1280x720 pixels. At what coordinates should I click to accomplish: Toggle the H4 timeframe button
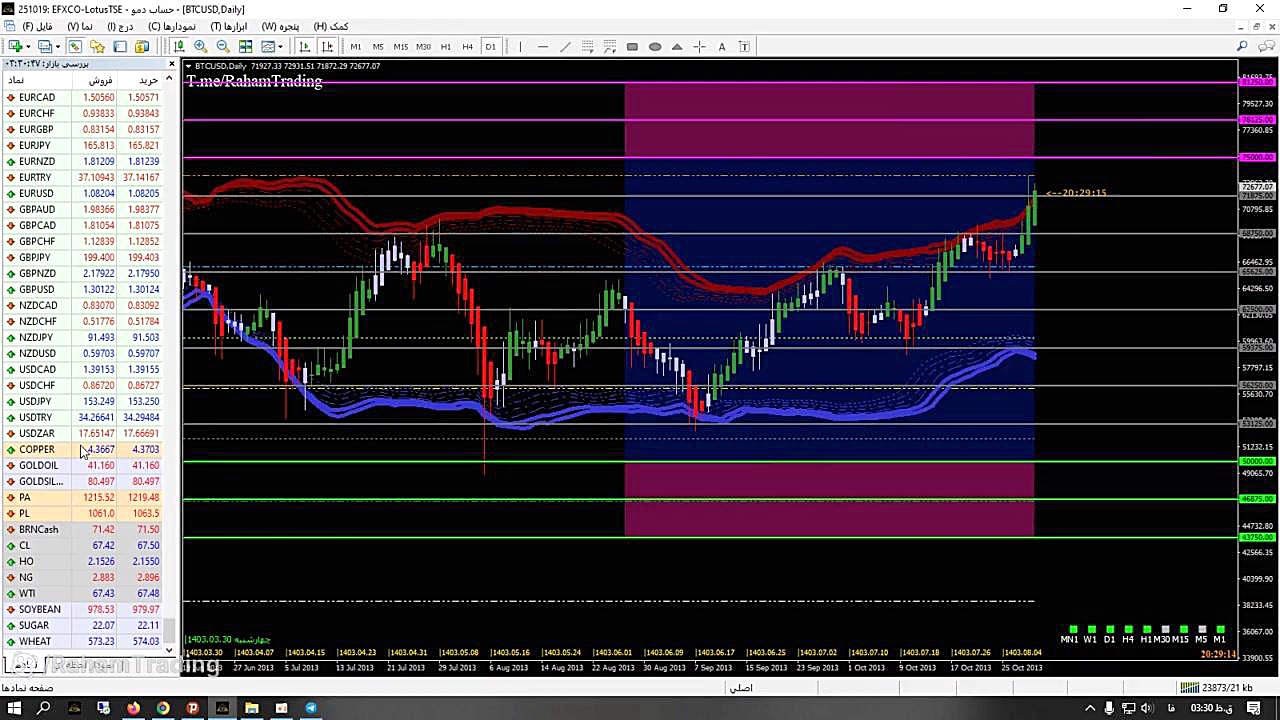click(467, 46)
